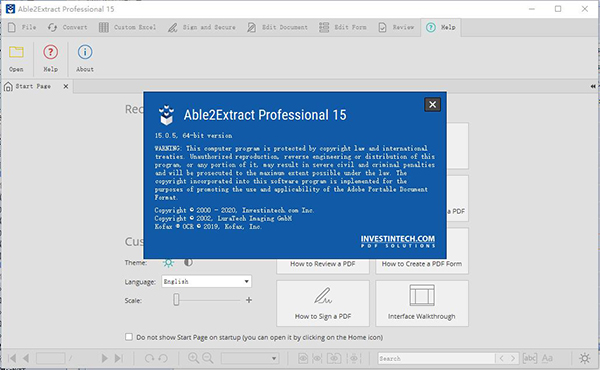Switch to the Convert tab
The height and width of the screenshot is (370, 600).
[x=67, y=27]
